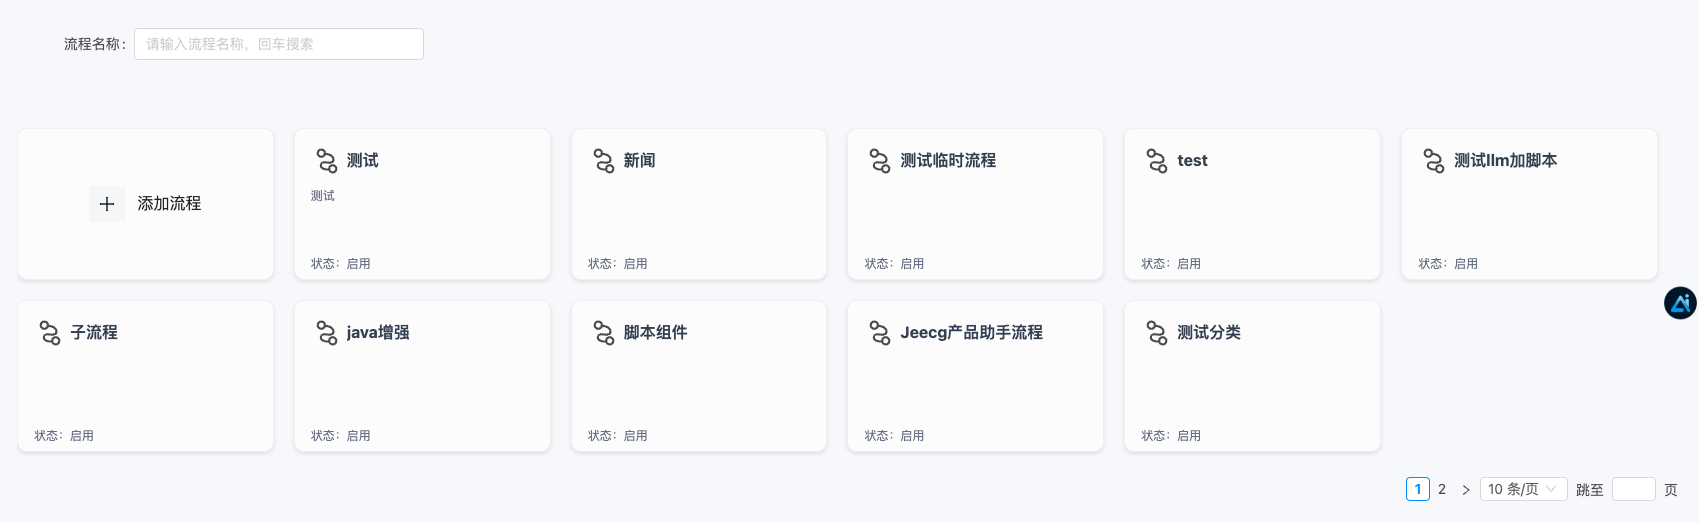This screenshot has height=522, width=1699.
Task: Focus the 流程名称 search input
Action: coord(279,44)
